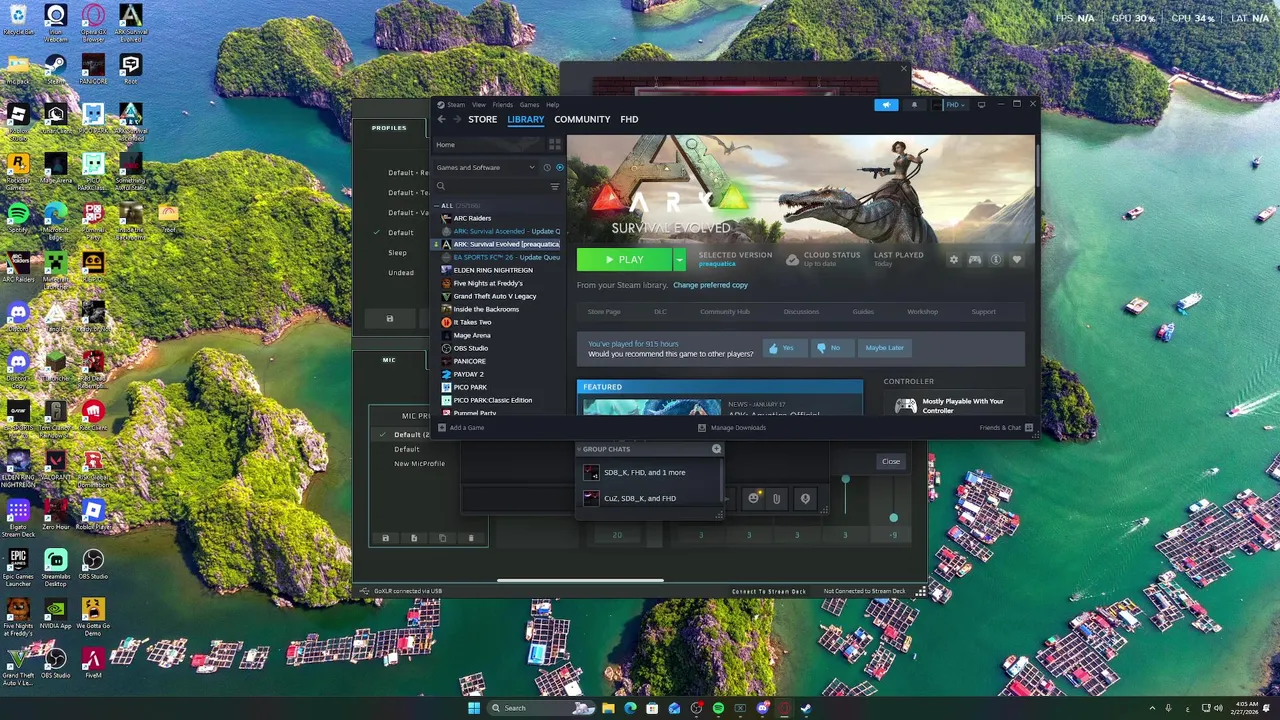Viewport: 1280px width, 720px height.
Task: Click Close button in chat window
Action: [891, 461]
